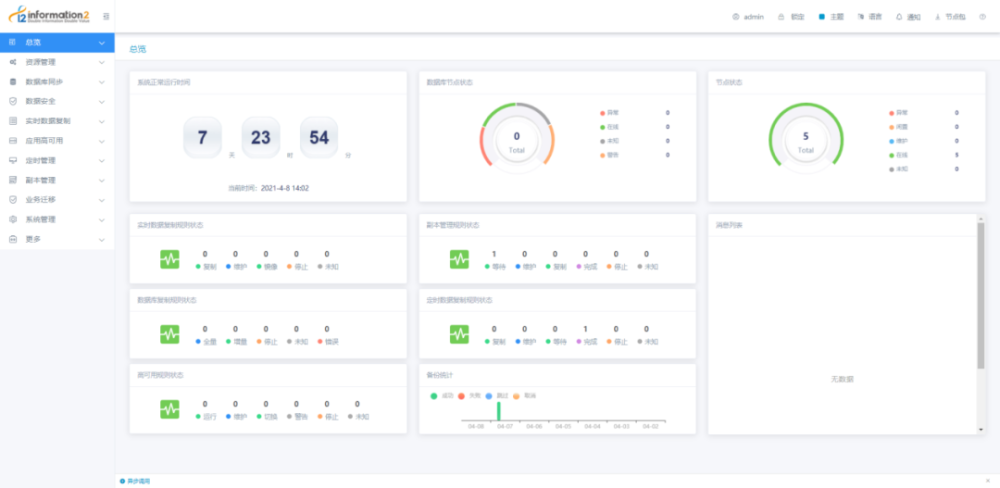Click the 消息列表 vertical scrollbar
The width and height of the screenshot is (1000, 488).
coord(981,295)
